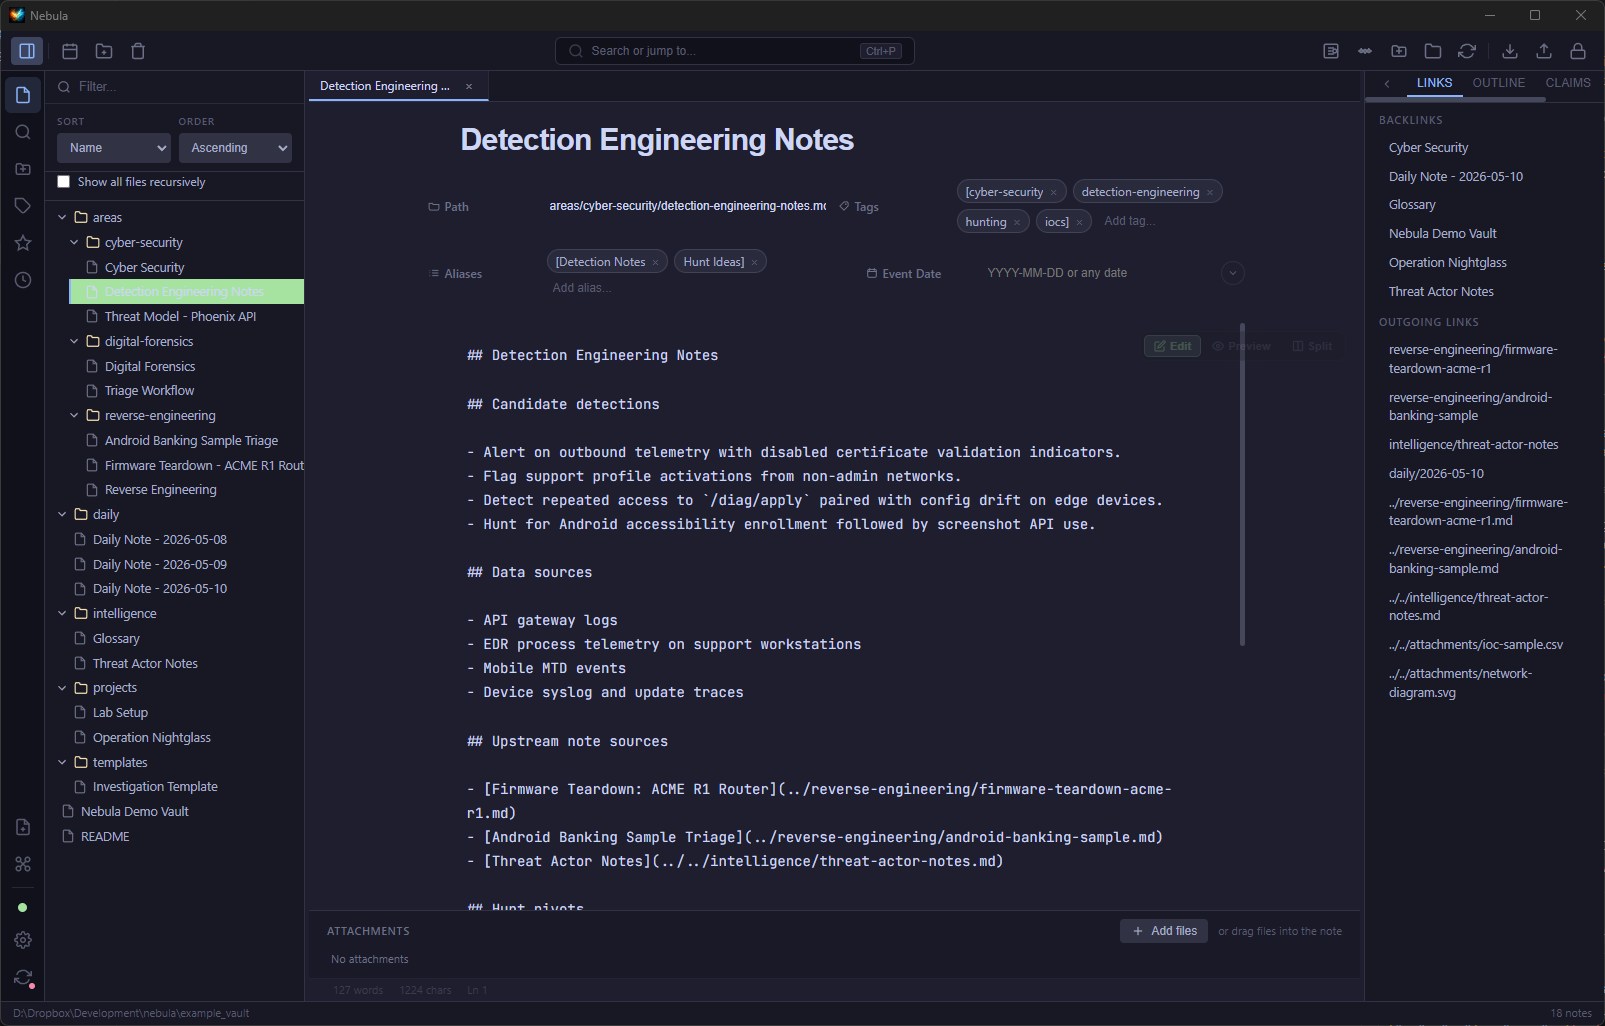Select the Detection Engineering editor tab
The image size is (1605, 1026).
pyautogui.click(x=385, y=86)
